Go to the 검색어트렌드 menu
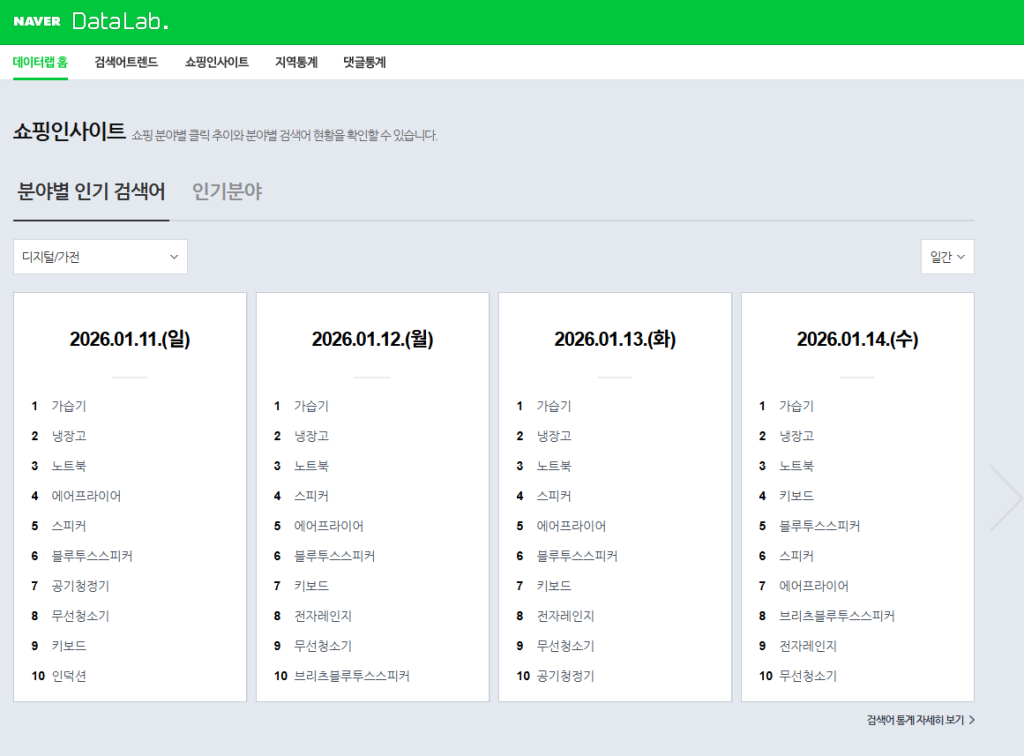This screenshot has width=1024, height=756. pyautogui.click(x=126, y=62)
